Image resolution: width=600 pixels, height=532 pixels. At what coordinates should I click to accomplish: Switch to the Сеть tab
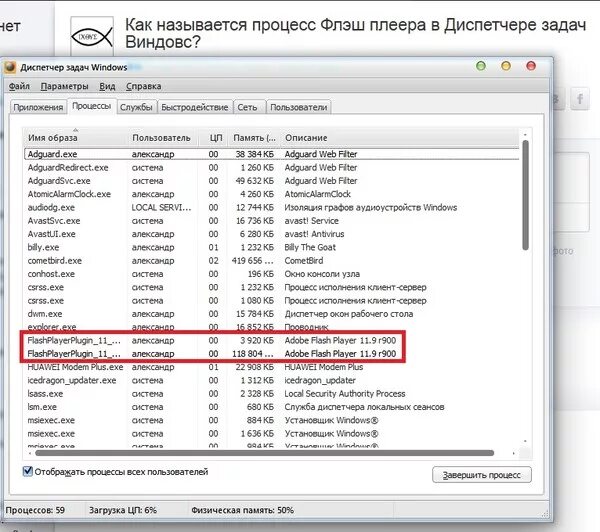[247, 107]
